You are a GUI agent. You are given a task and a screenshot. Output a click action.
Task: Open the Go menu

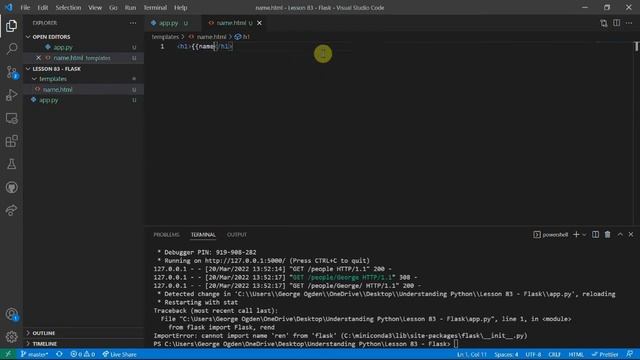113,7
